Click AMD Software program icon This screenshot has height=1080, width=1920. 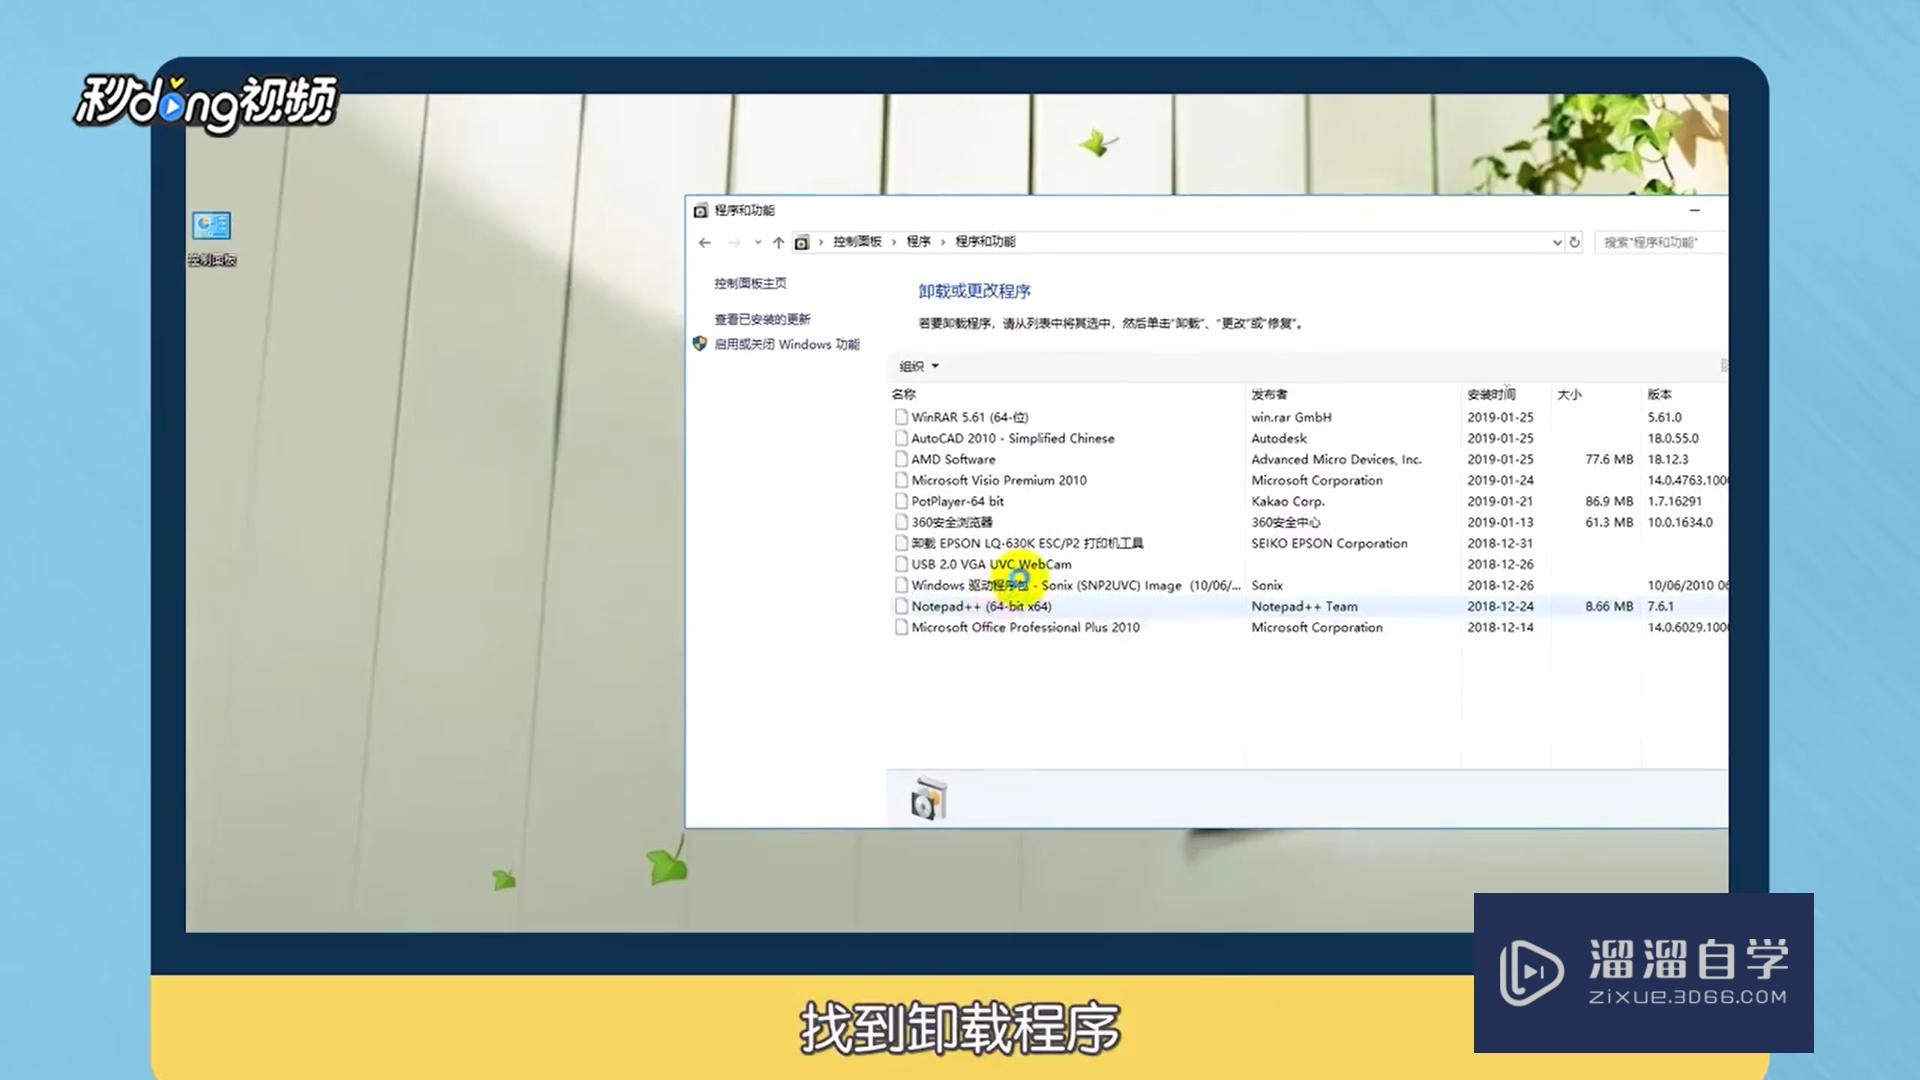901,459
